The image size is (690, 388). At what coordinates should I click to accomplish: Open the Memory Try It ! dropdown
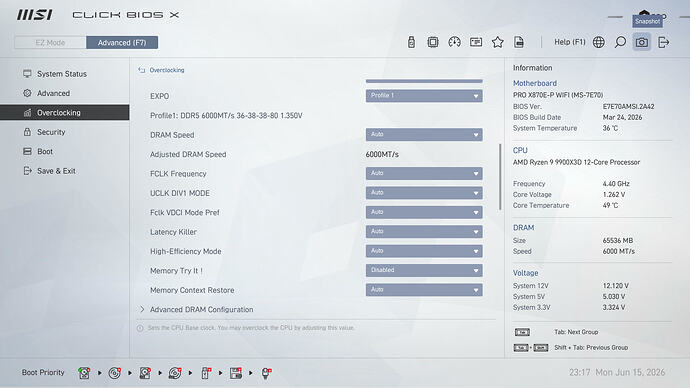(424, 270)
